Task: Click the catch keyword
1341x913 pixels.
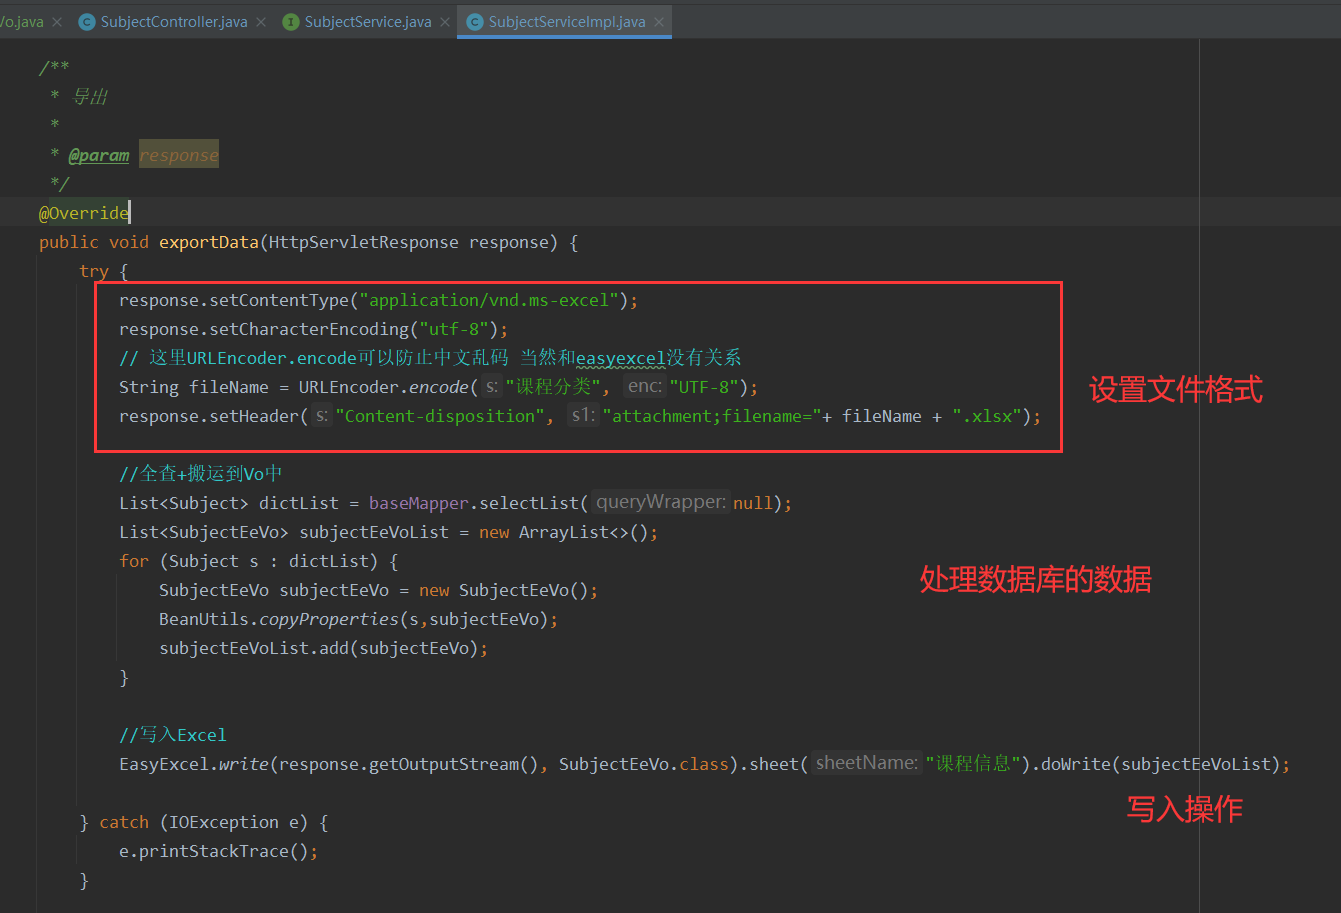Action: [x=124, y=822]
